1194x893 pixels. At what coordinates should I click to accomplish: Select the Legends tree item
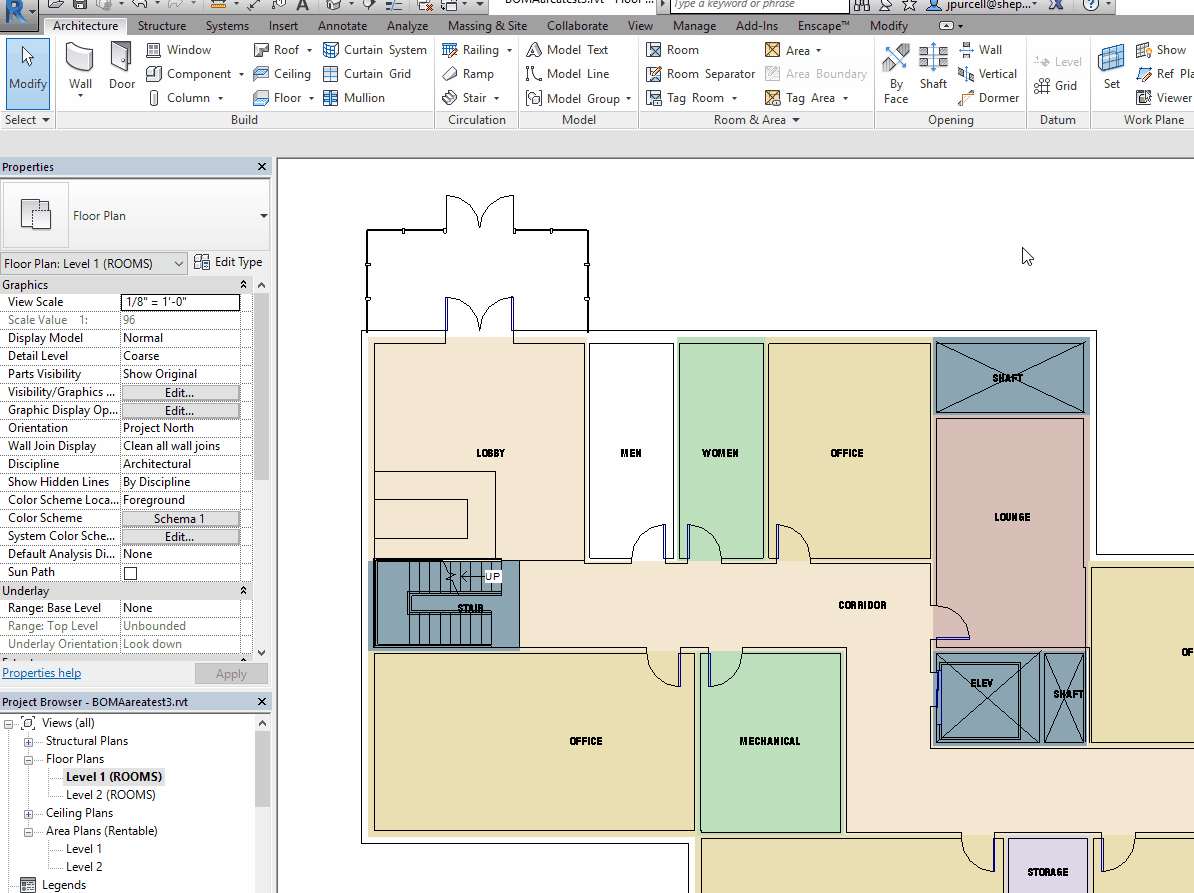[x=64, y=885]
